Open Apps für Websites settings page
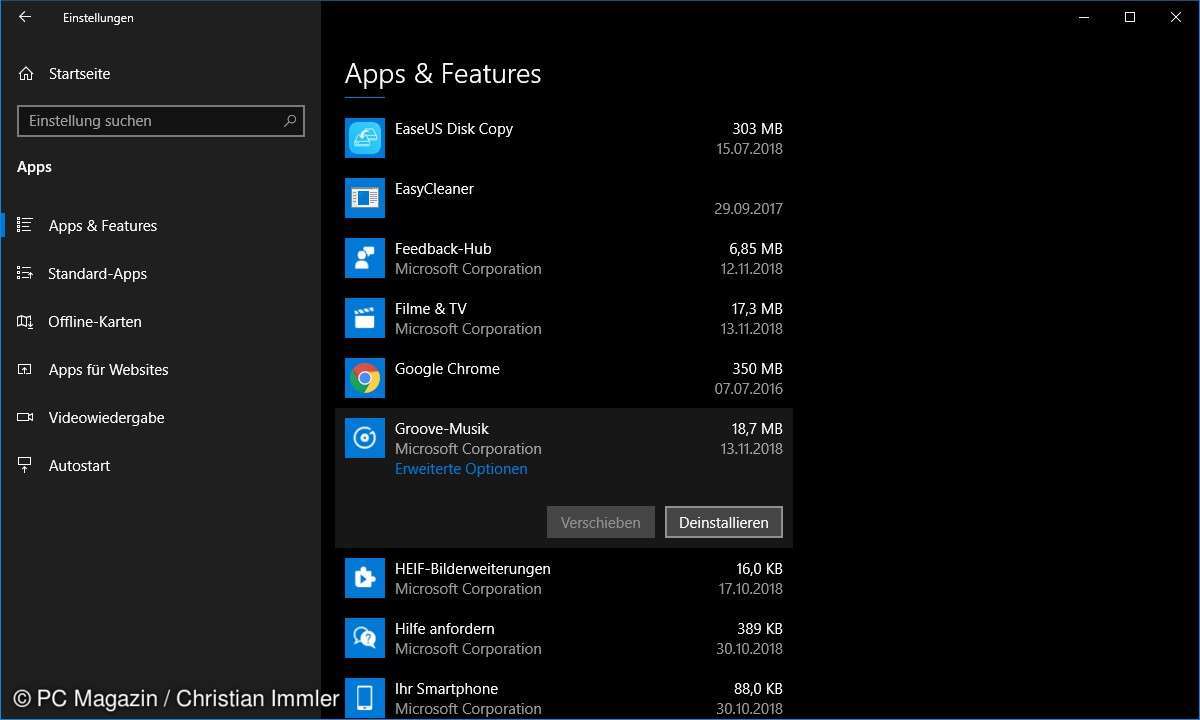Viewport: 1200px width, 720px height. pyautogui.click(x=108, y=369)
